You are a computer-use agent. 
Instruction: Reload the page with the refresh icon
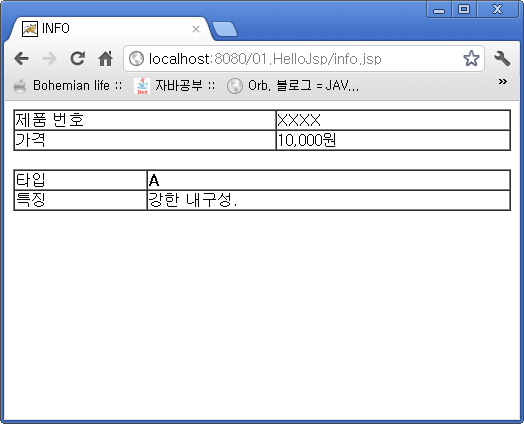(x=78, y=59)
